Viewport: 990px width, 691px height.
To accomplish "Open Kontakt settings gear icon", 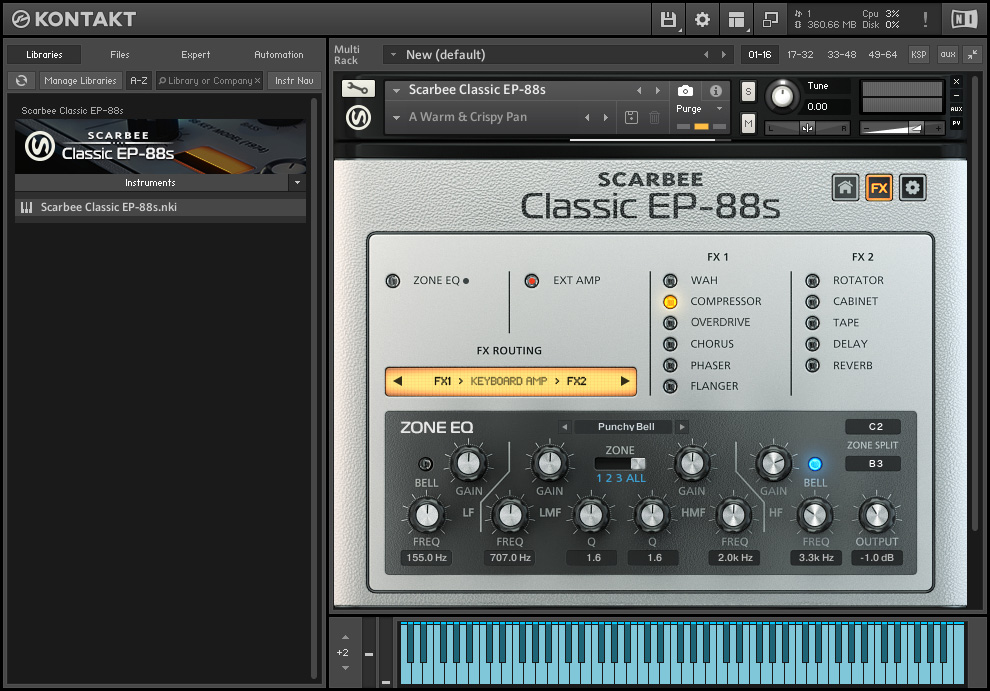I will coord(702,19).
